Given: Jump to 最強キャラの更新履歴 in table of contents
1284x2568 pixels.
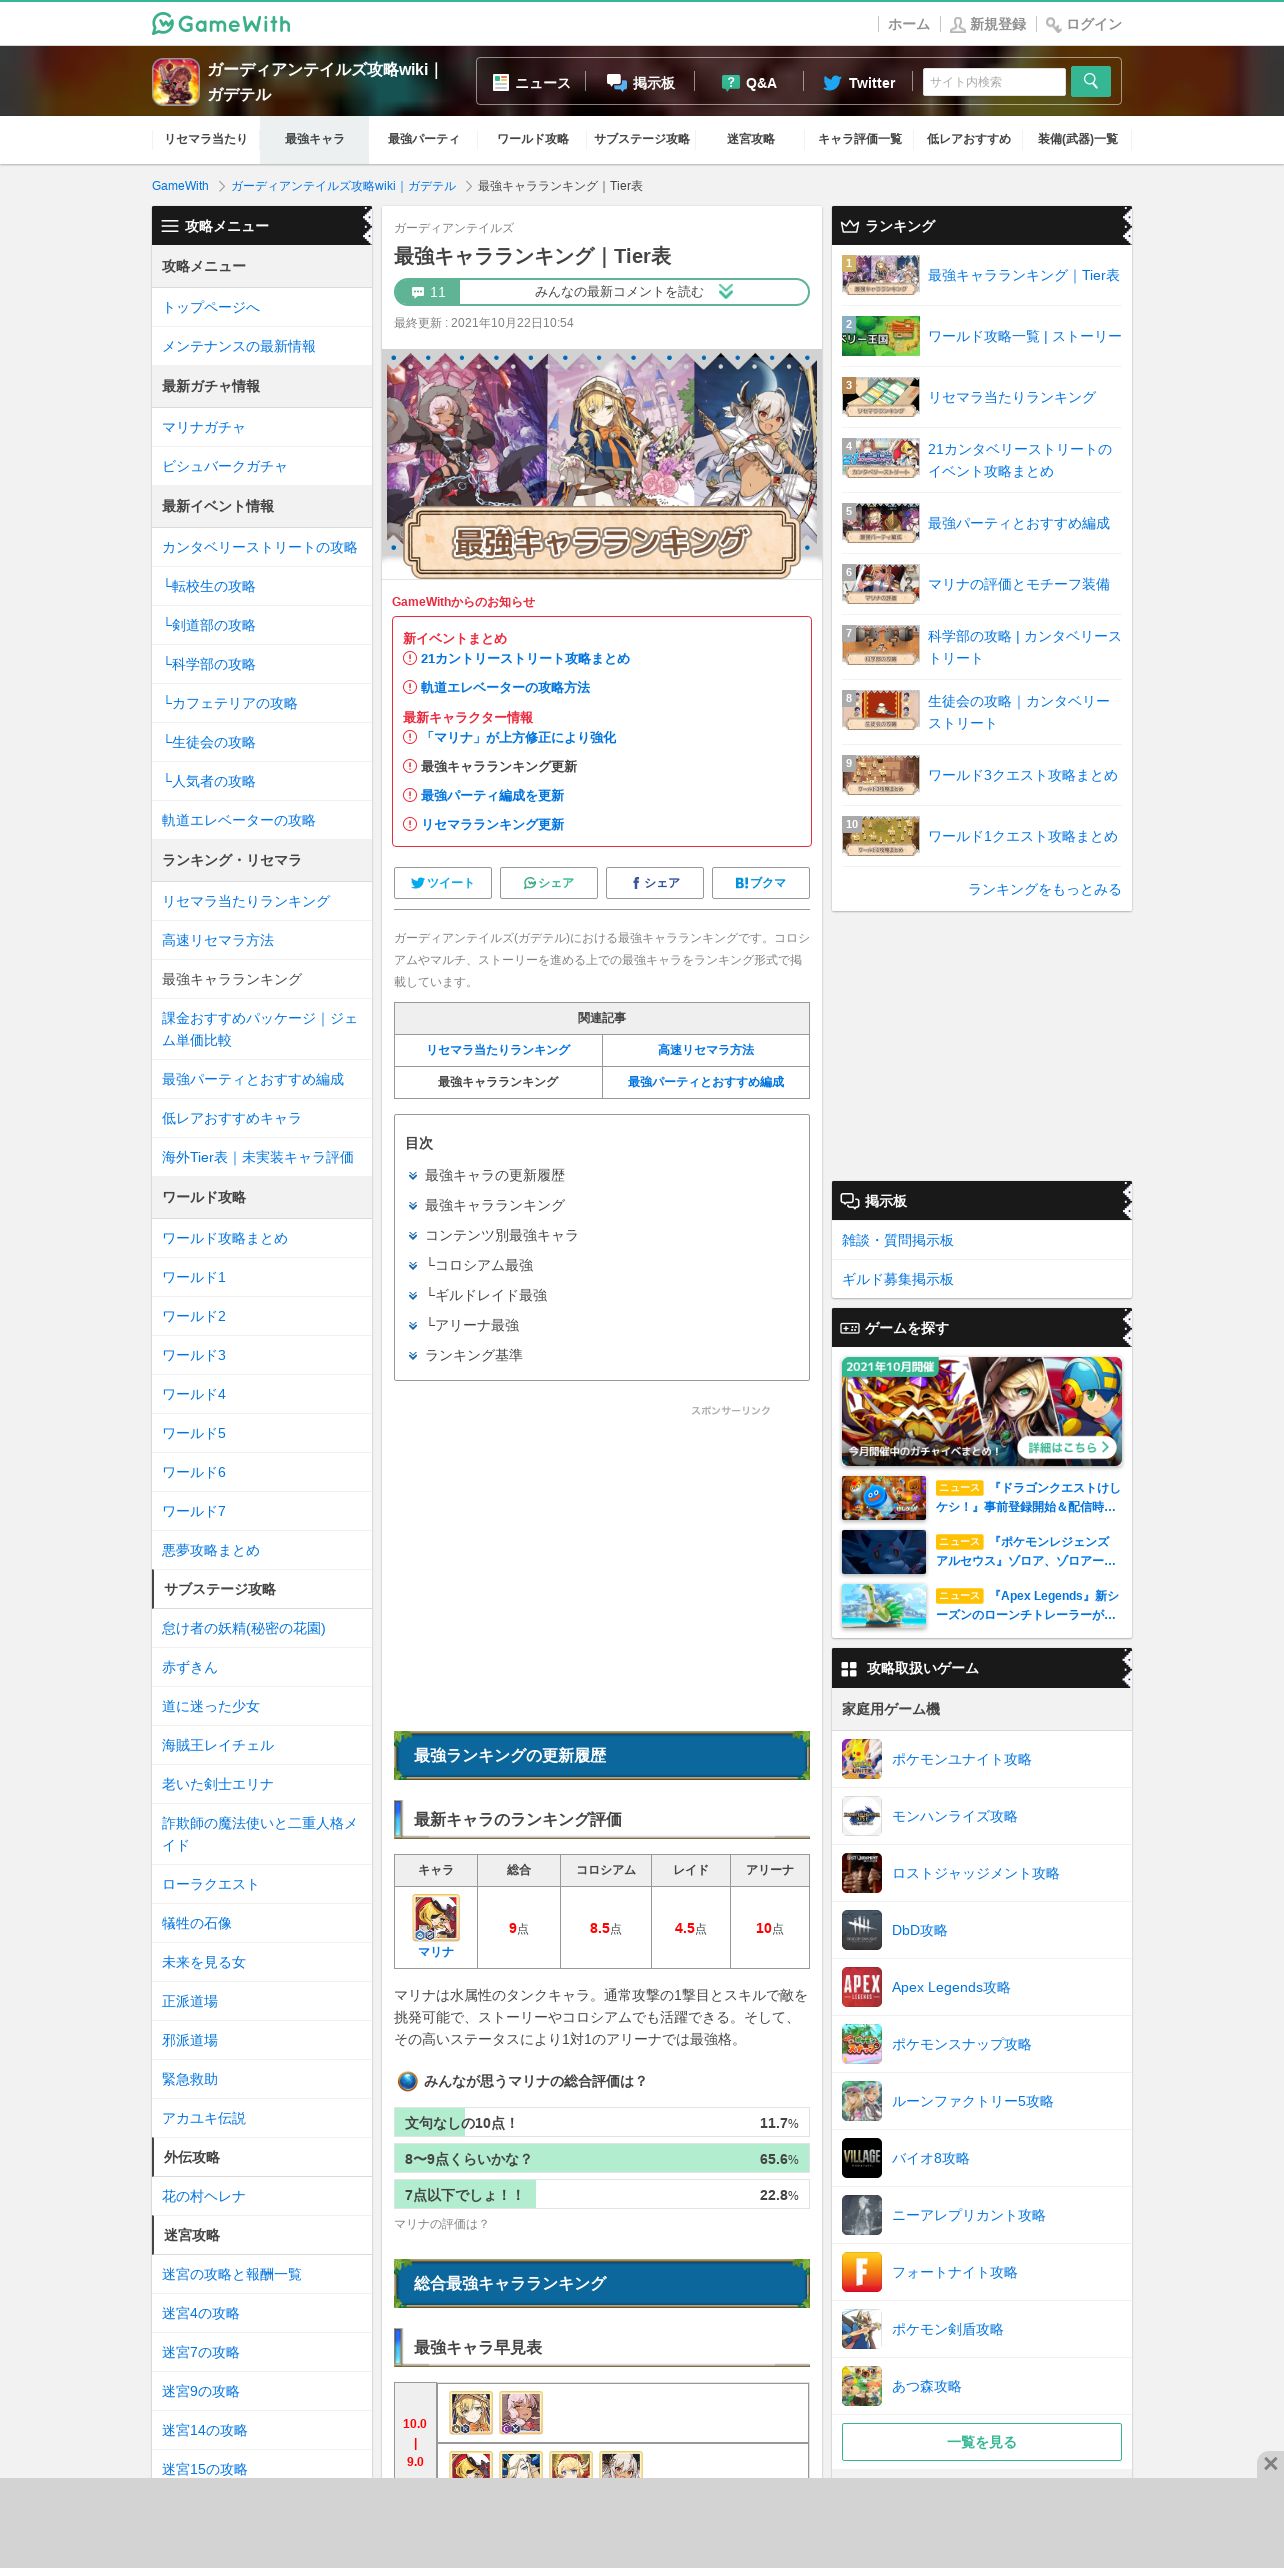Looking at the screenshot, I should [495, 1175].
